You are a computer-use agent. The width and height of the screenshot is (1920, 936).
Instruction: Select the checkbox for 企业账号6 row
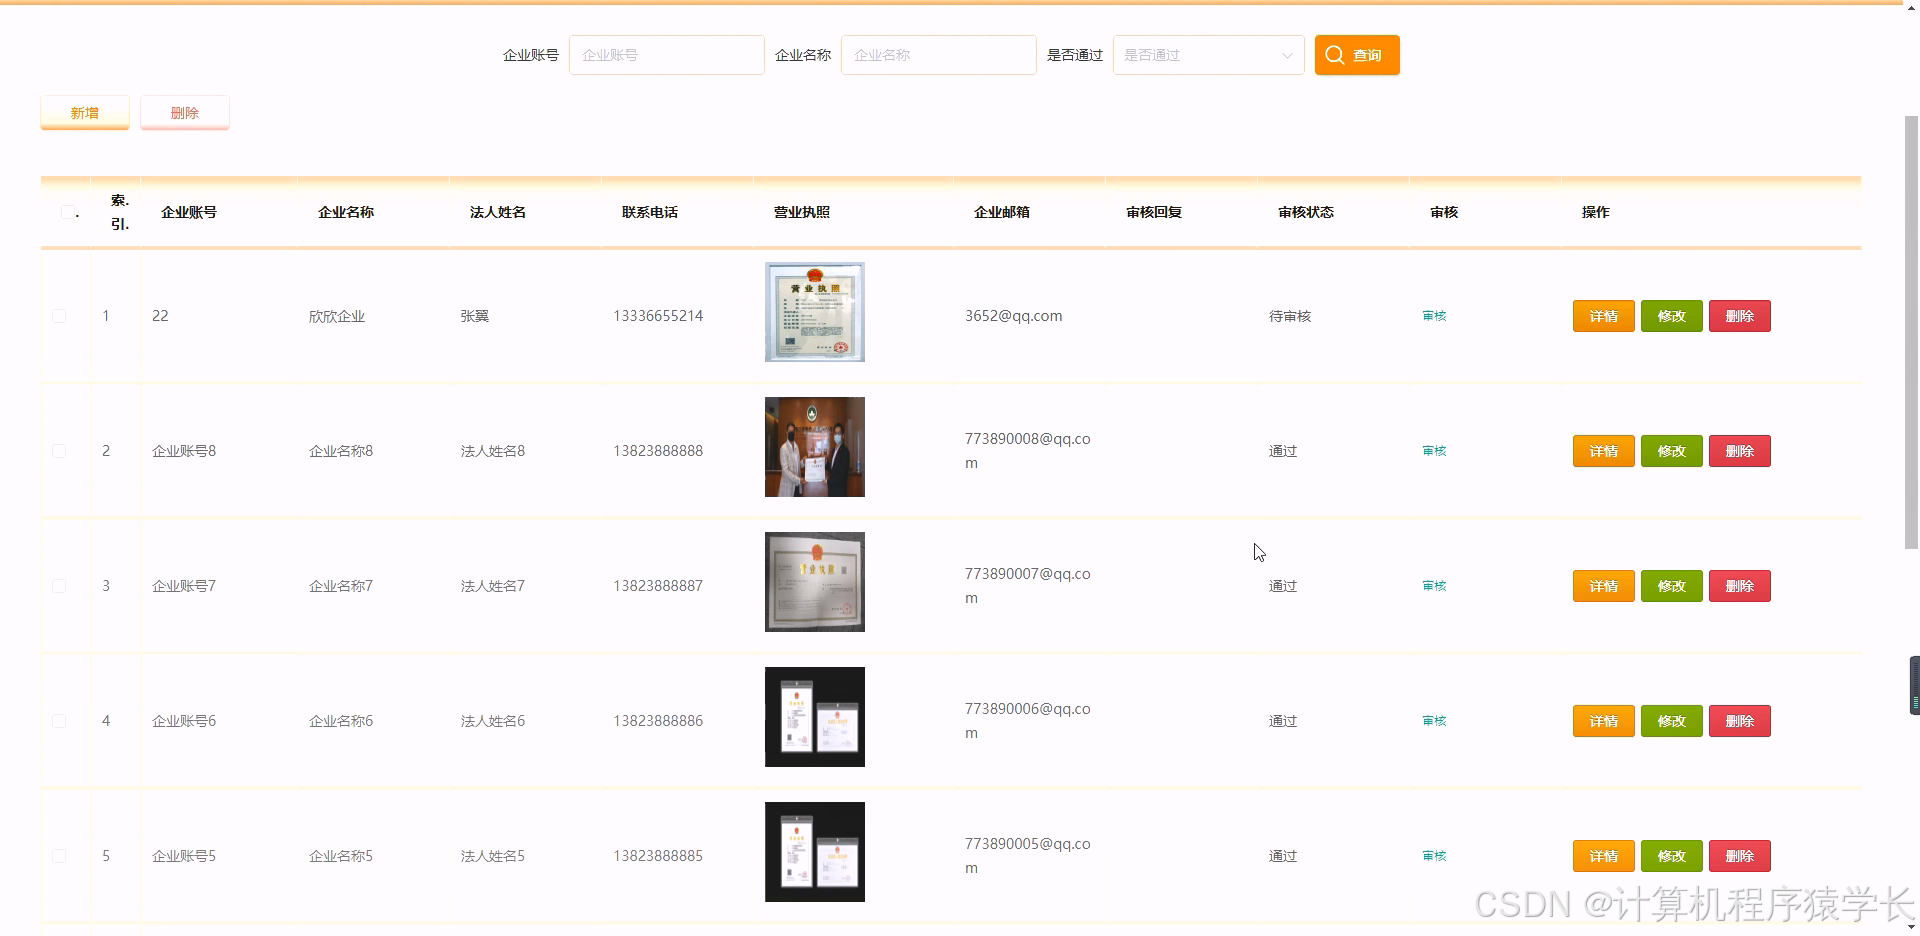coord(59,720)
